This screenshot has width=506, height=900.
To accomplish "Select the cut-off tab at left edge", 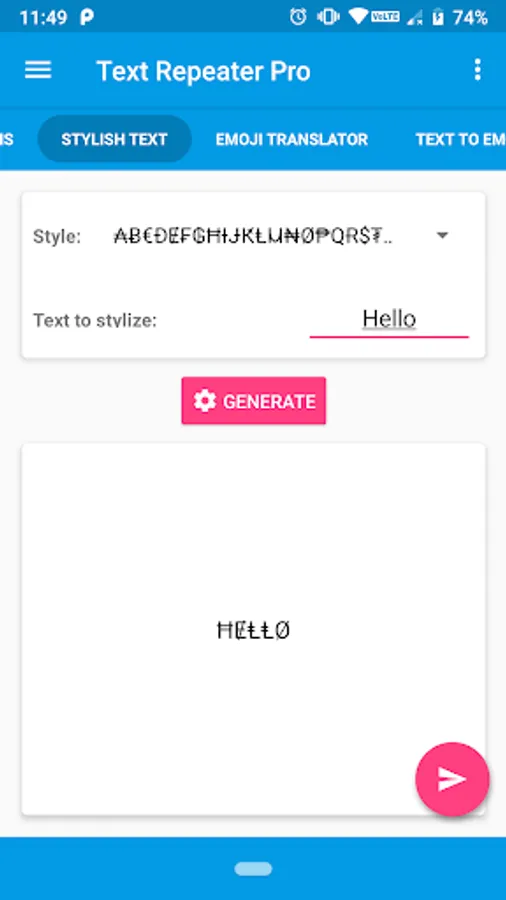I will pyautogui.click(x=7, y=139).
